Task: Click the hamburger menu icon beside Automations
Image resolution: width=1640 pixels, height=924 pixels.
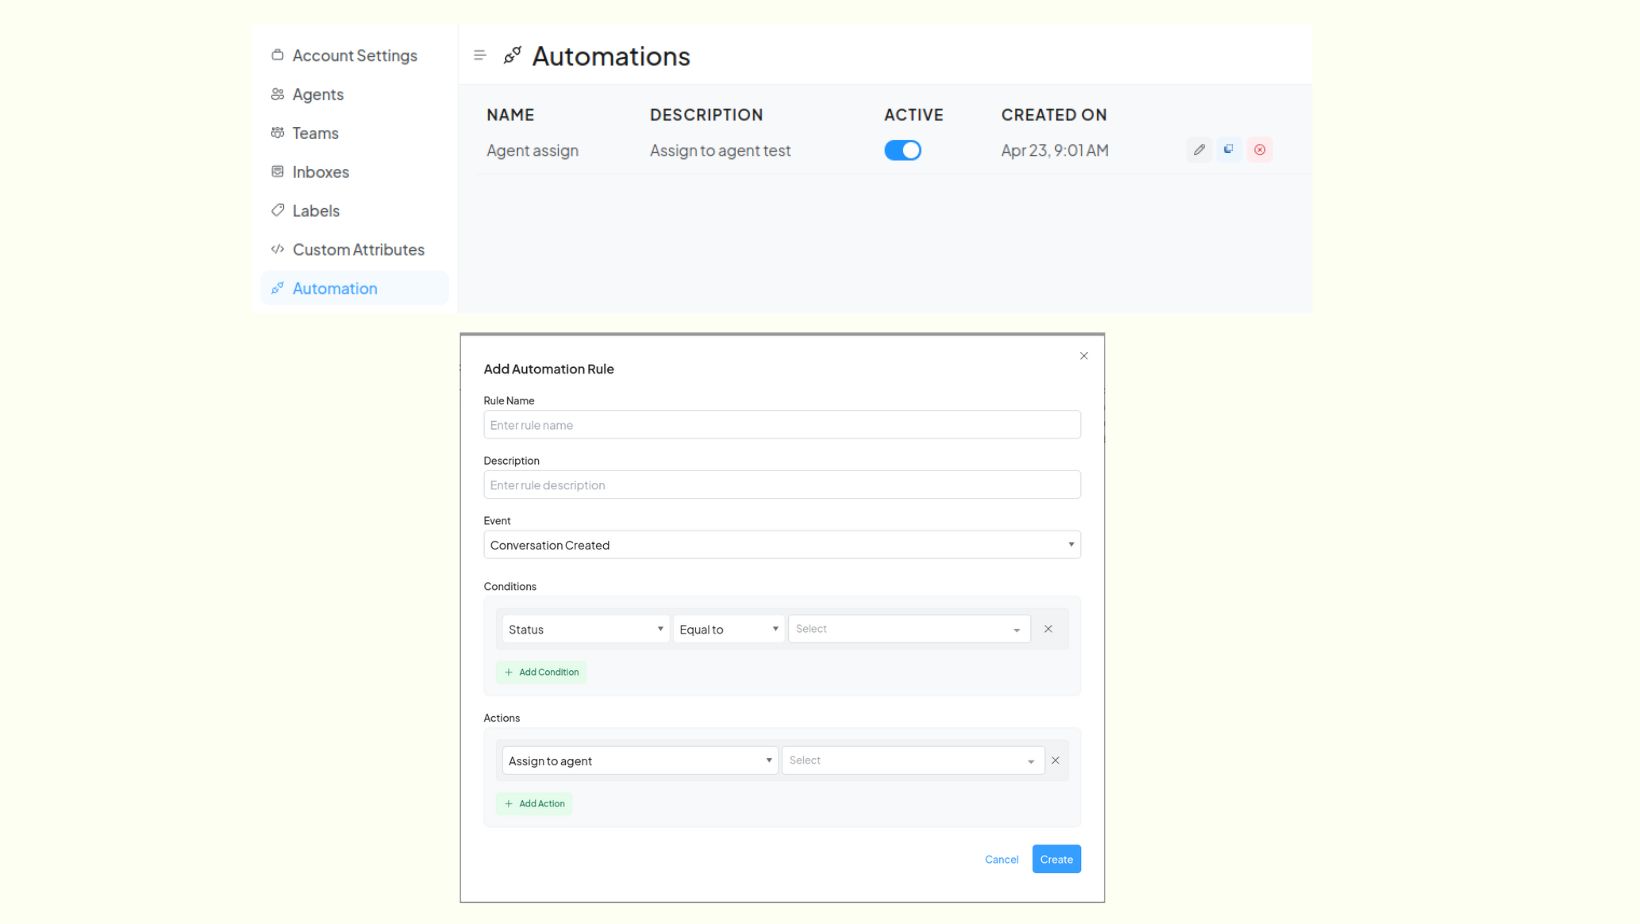Action: (479, 56)
